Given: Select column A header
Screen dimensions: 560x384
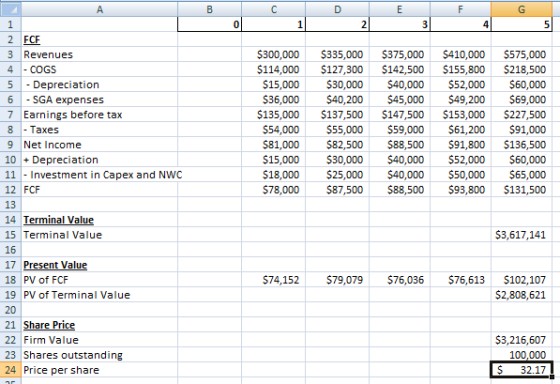Looking at the screenshot, I should [100, 9].
